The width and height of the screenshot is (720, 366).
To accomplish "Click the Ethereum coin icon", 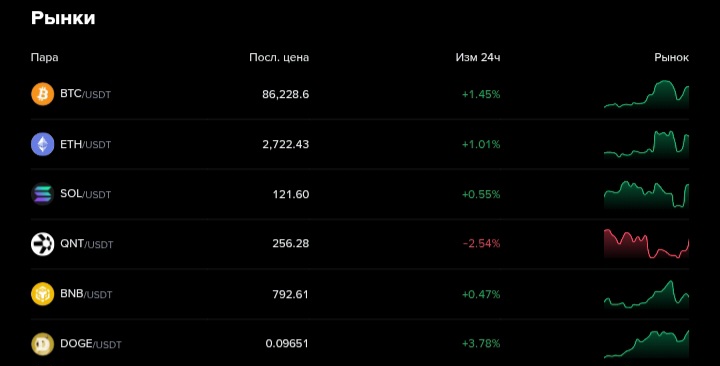I will [x=42, y=144].
